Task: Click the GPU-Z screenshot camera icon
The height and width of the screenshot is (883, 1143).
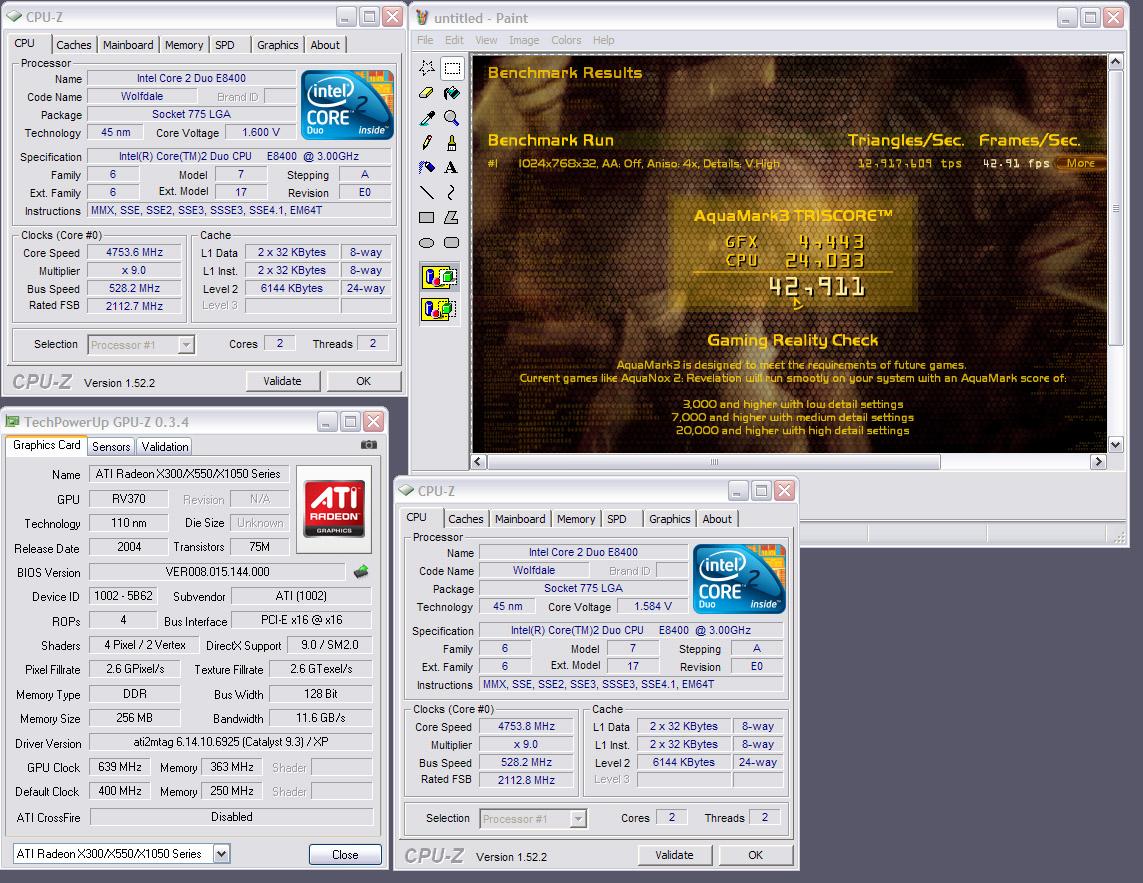Action: coord(369,445)
